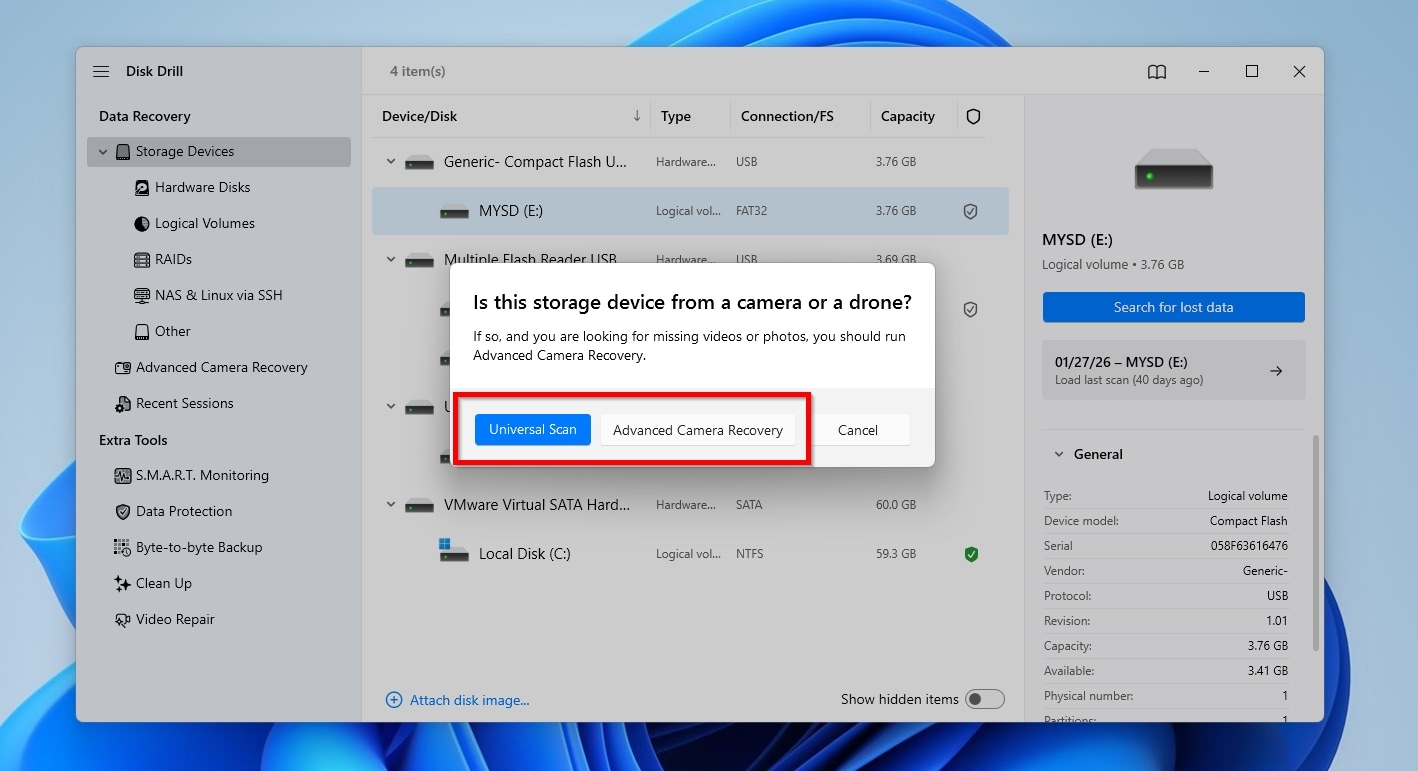Open Byte-to-byte Backup tool
Image resolution: width=1418 pixels, height=771 pixels.
coord(199,548)
